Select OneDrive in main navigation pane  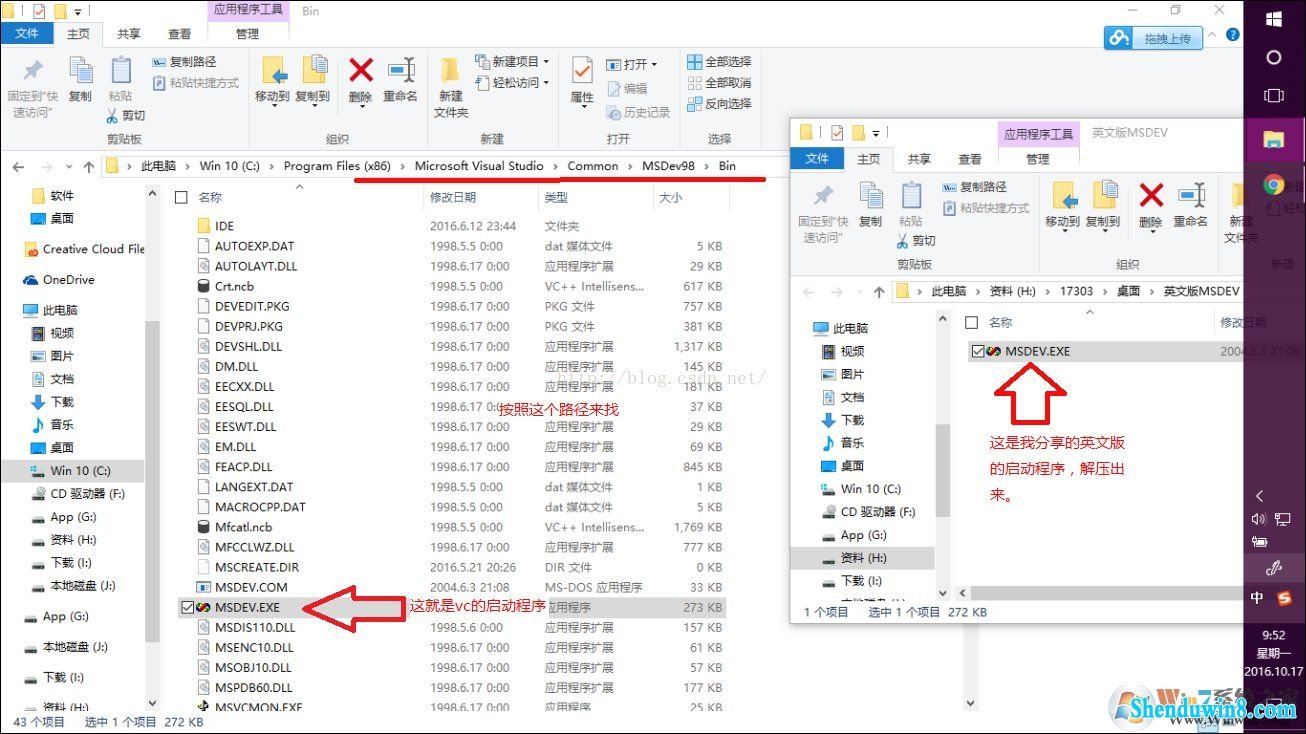[68, 280]
